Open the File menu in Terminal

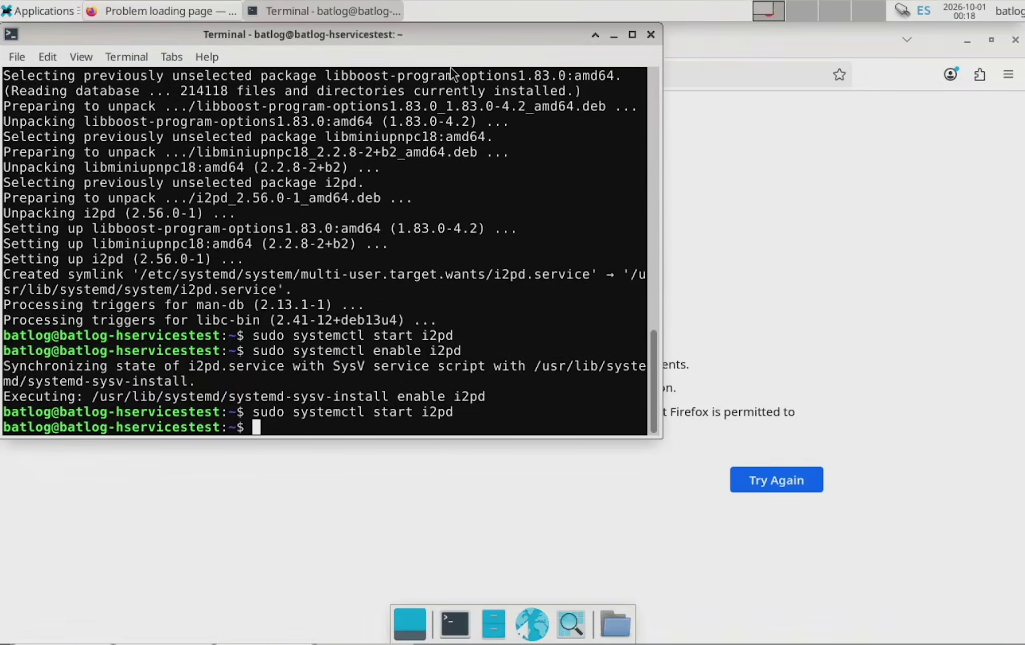17,57
